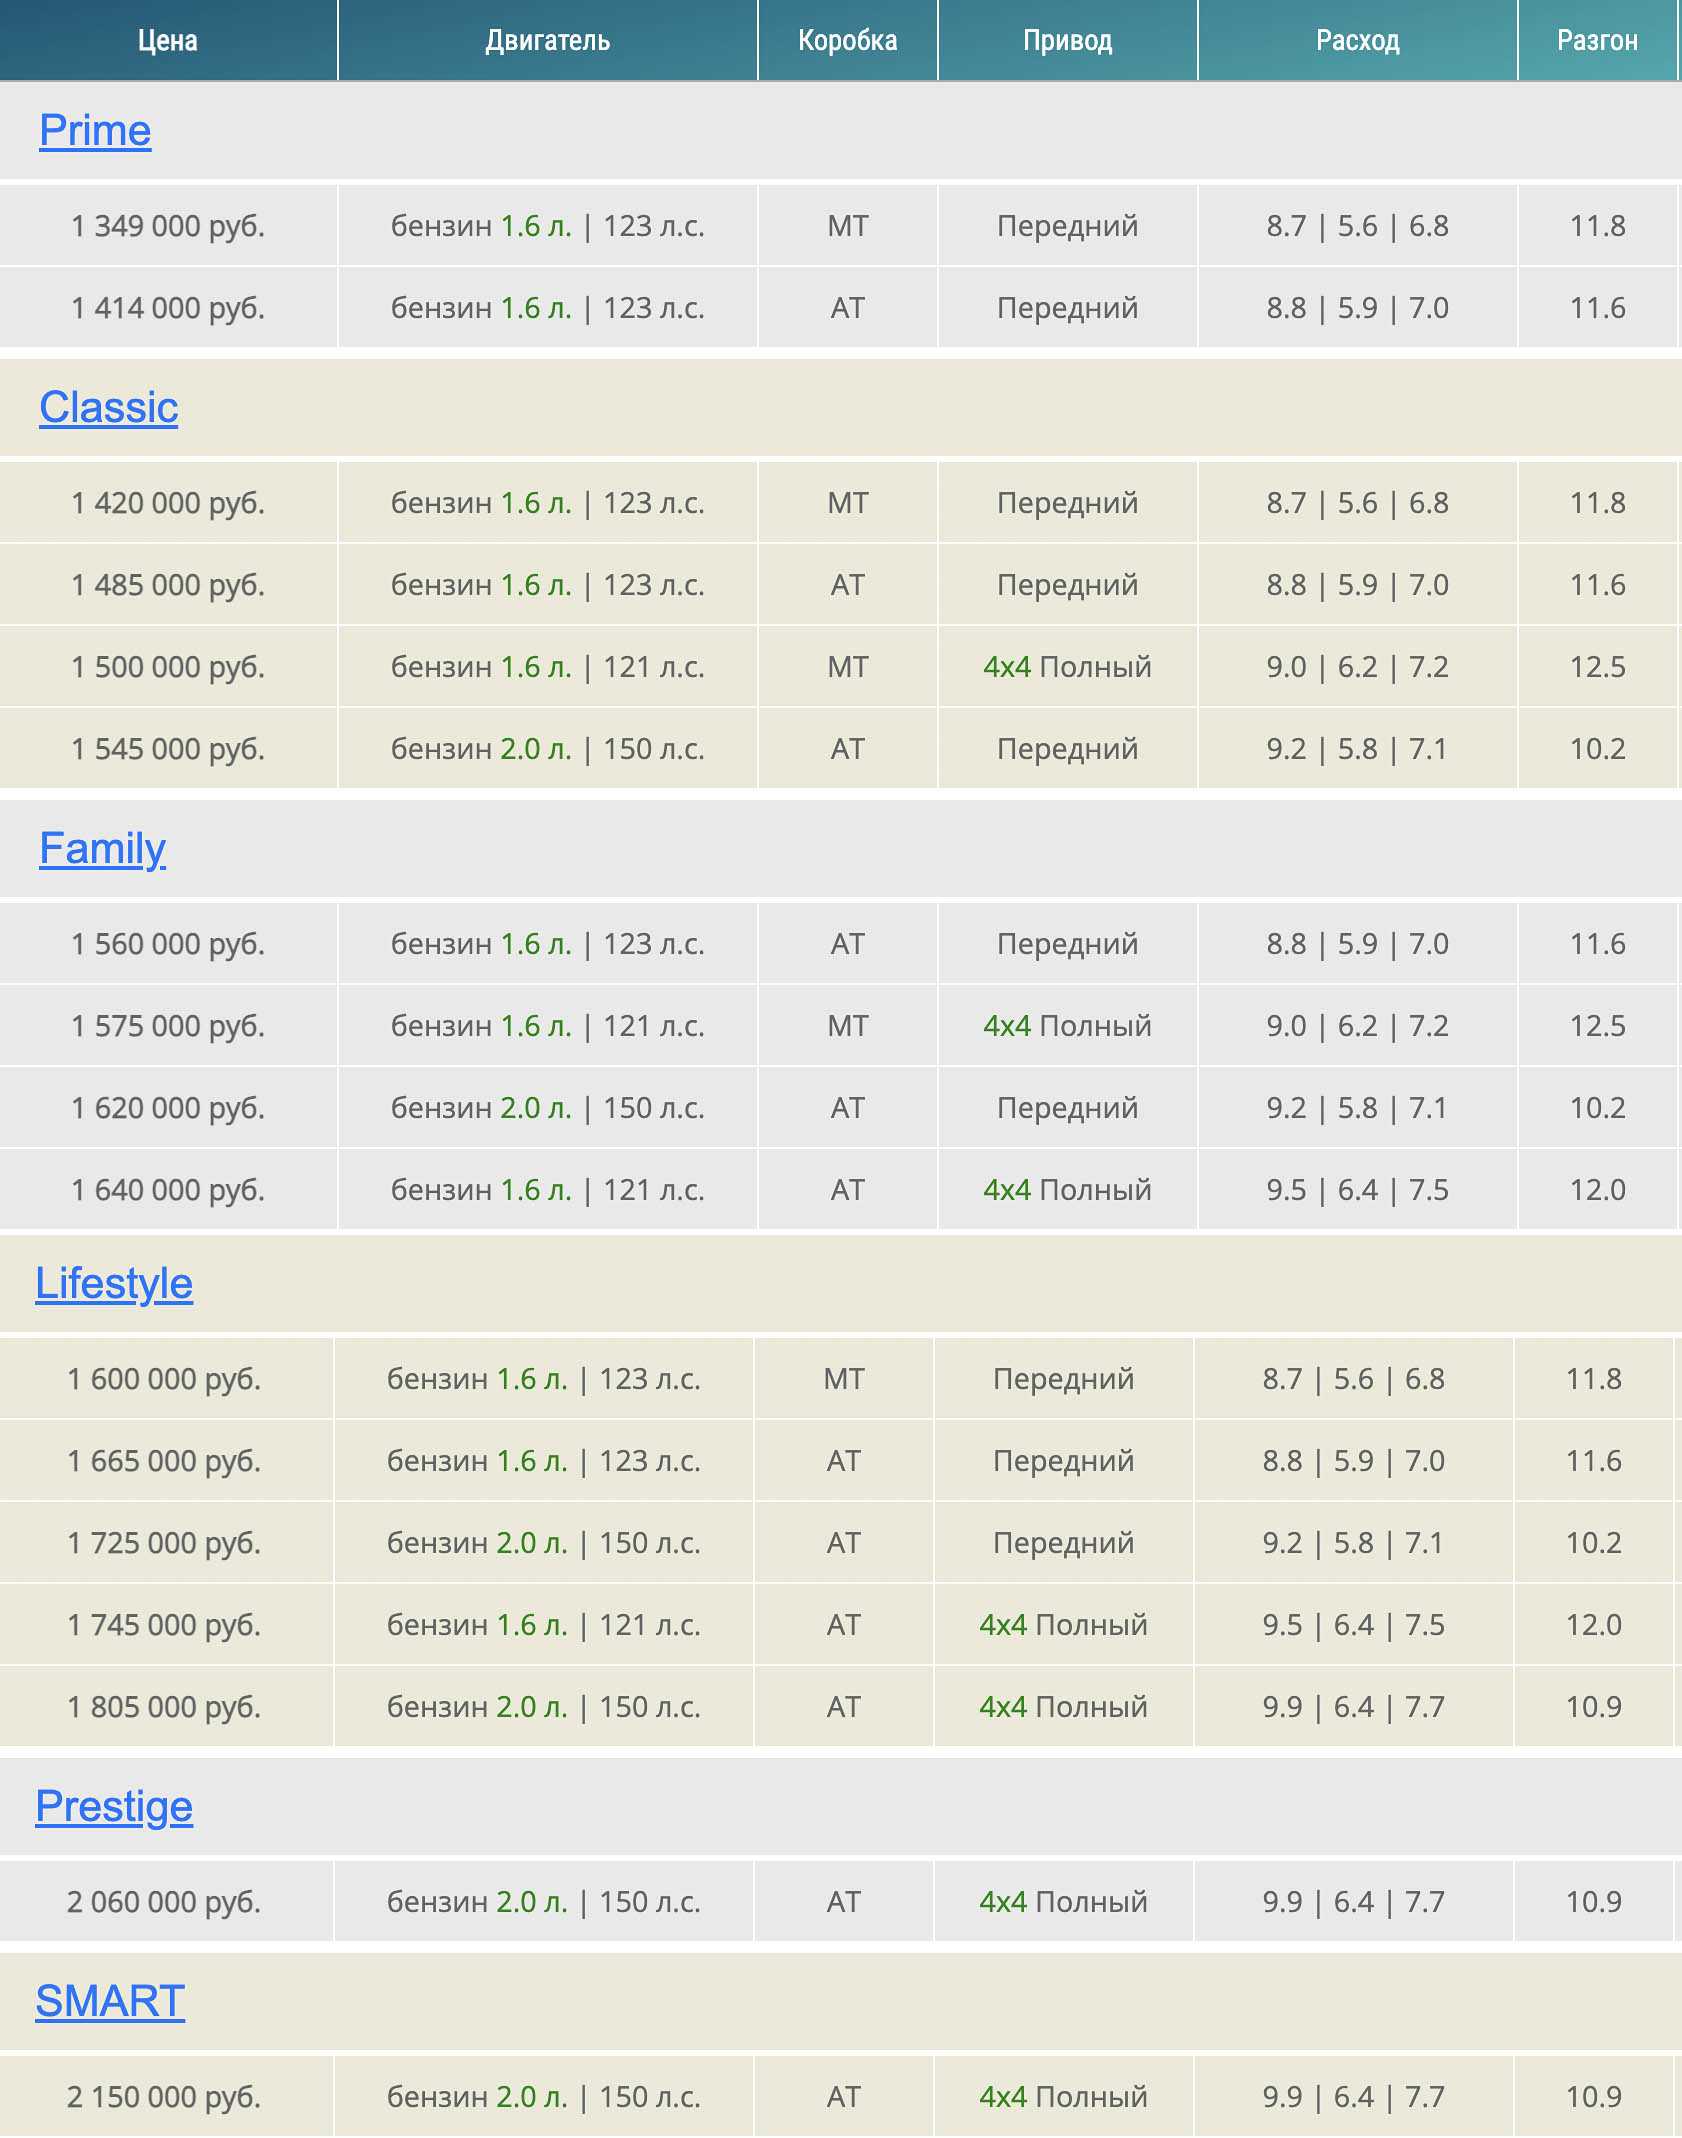1682x2138 pixels.
Task: Click the Family trim link
Action: pos(102,849)
